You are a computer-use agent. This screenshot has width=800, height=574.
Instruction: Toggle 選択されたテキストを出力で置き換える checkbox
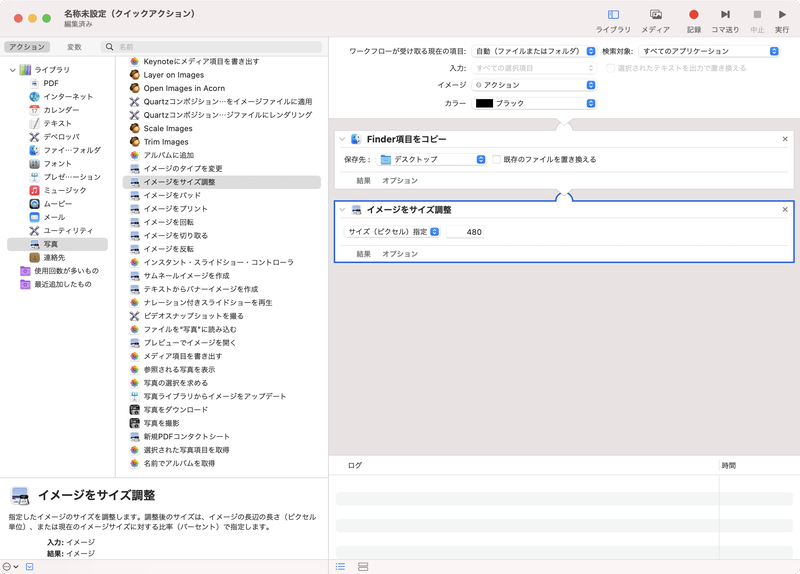point(610,68)
